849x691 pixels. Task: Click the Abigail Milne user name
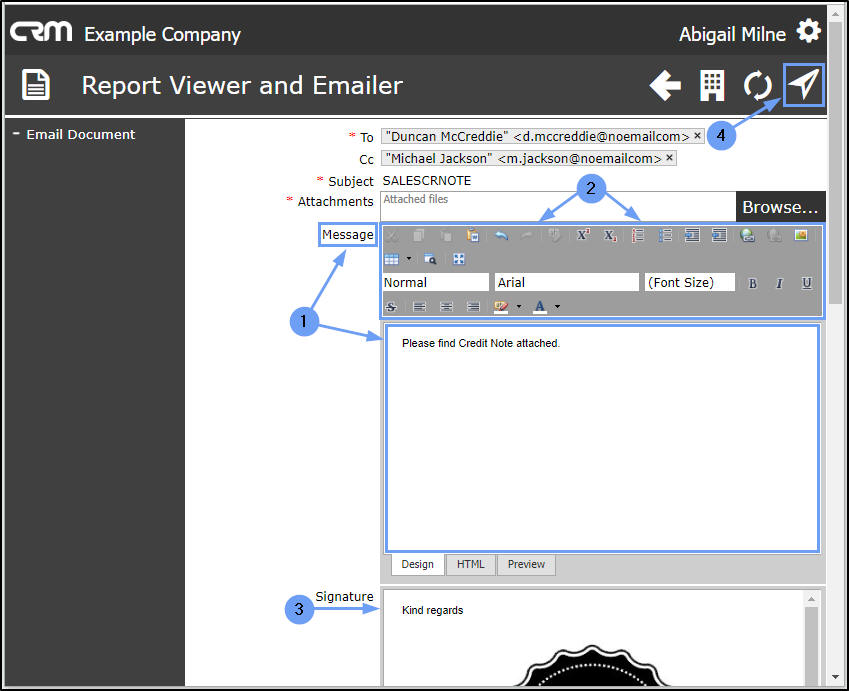tap(732, 34)
